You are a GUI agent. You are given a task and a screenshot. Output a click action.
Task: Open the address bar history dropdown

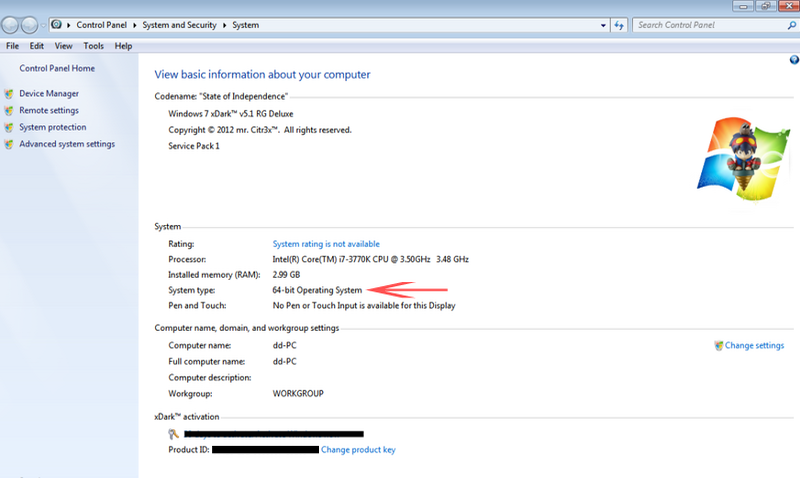pyautogui.click(x=603, y=25)
